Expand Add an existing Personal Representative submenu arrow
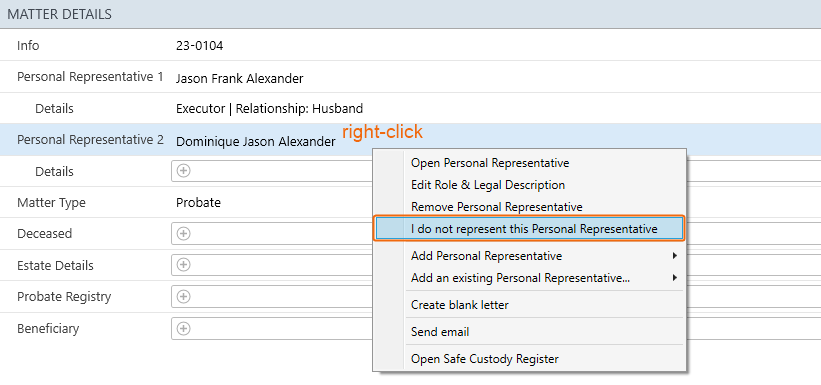The image size is (821, 385). point(675,278)
